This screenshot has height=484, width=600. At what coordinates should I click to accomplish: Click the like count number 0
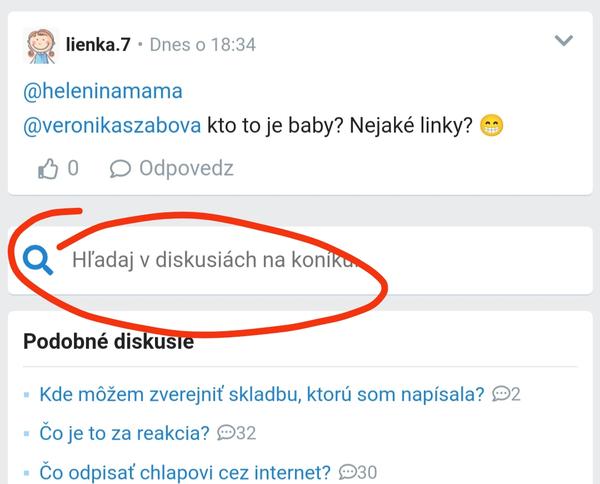coord(73,168)
